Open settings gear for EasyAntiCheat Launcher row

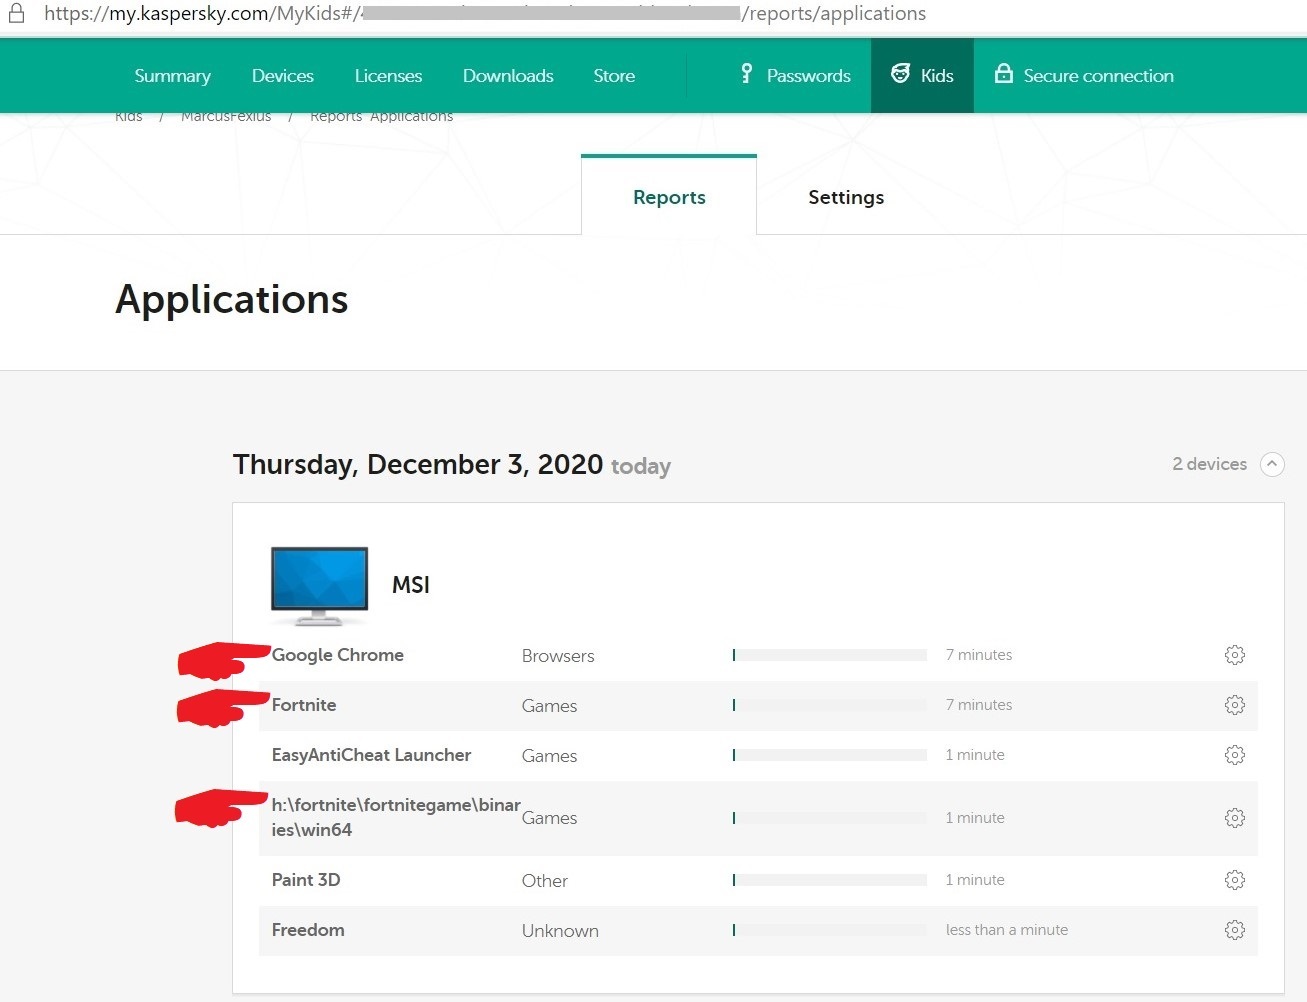[x=1235, y=755]
